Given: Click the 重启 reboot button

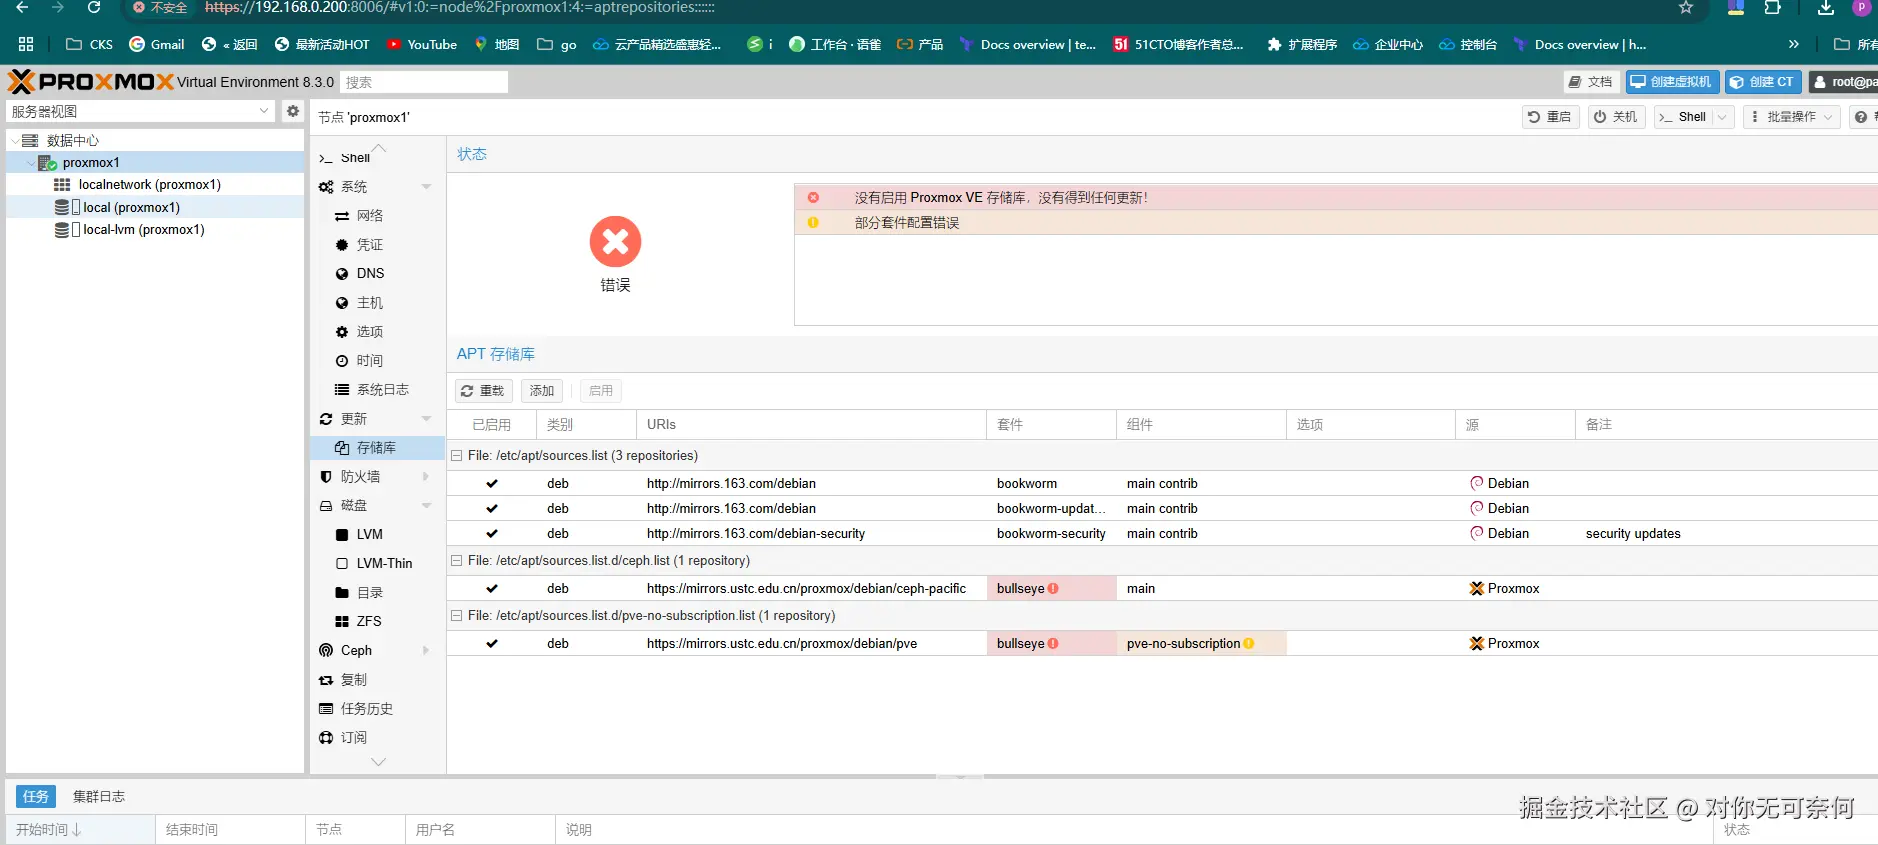Looking at the screenshot, I should (x=1549, y=117).
